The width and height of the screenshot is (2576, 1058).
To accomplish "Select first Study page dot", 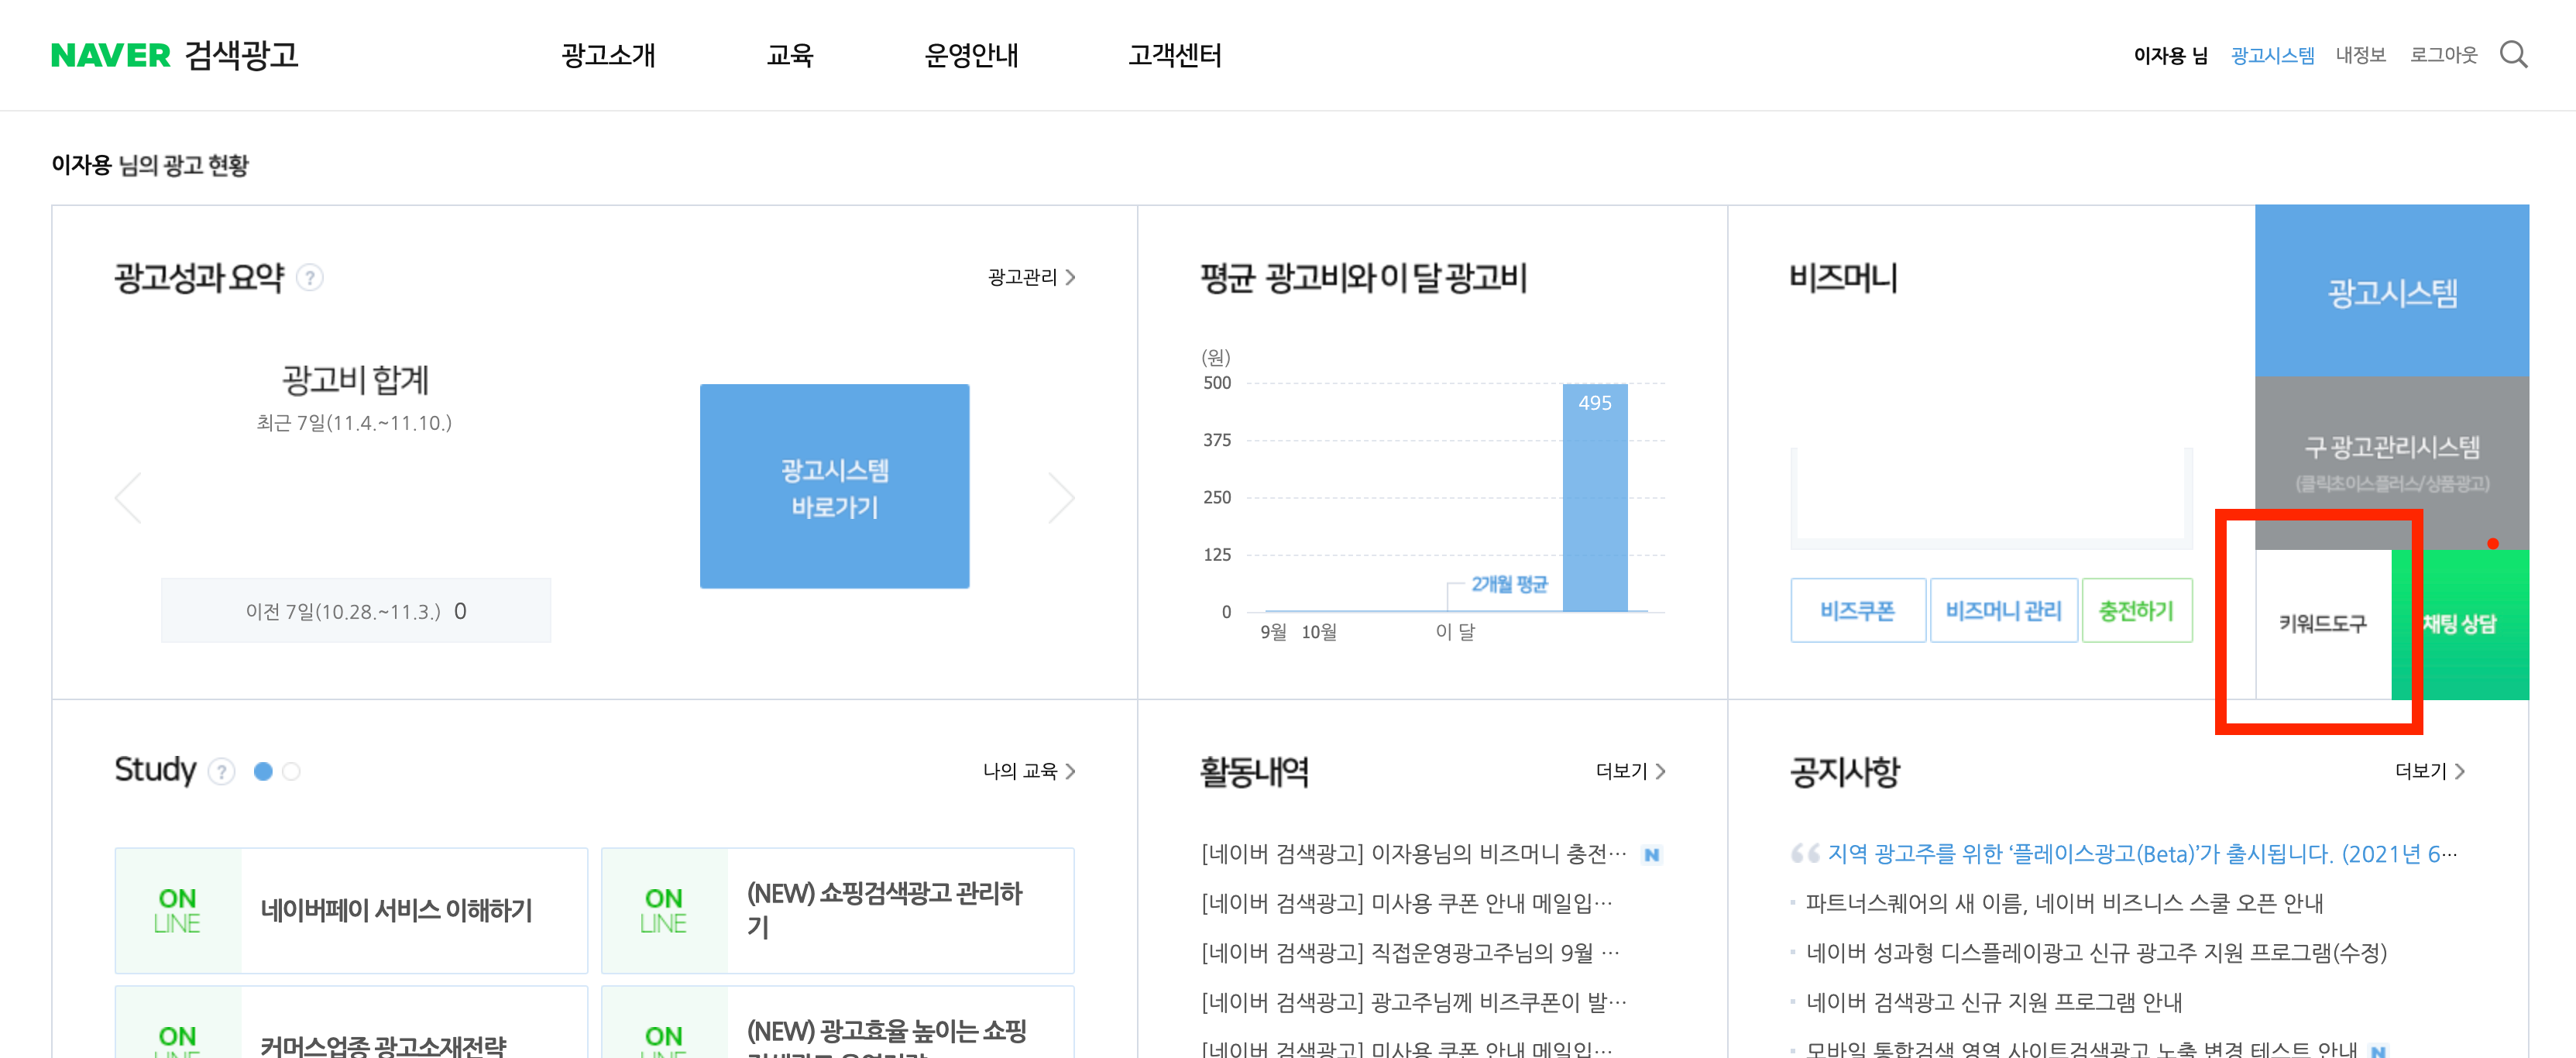I will [263, 771].
